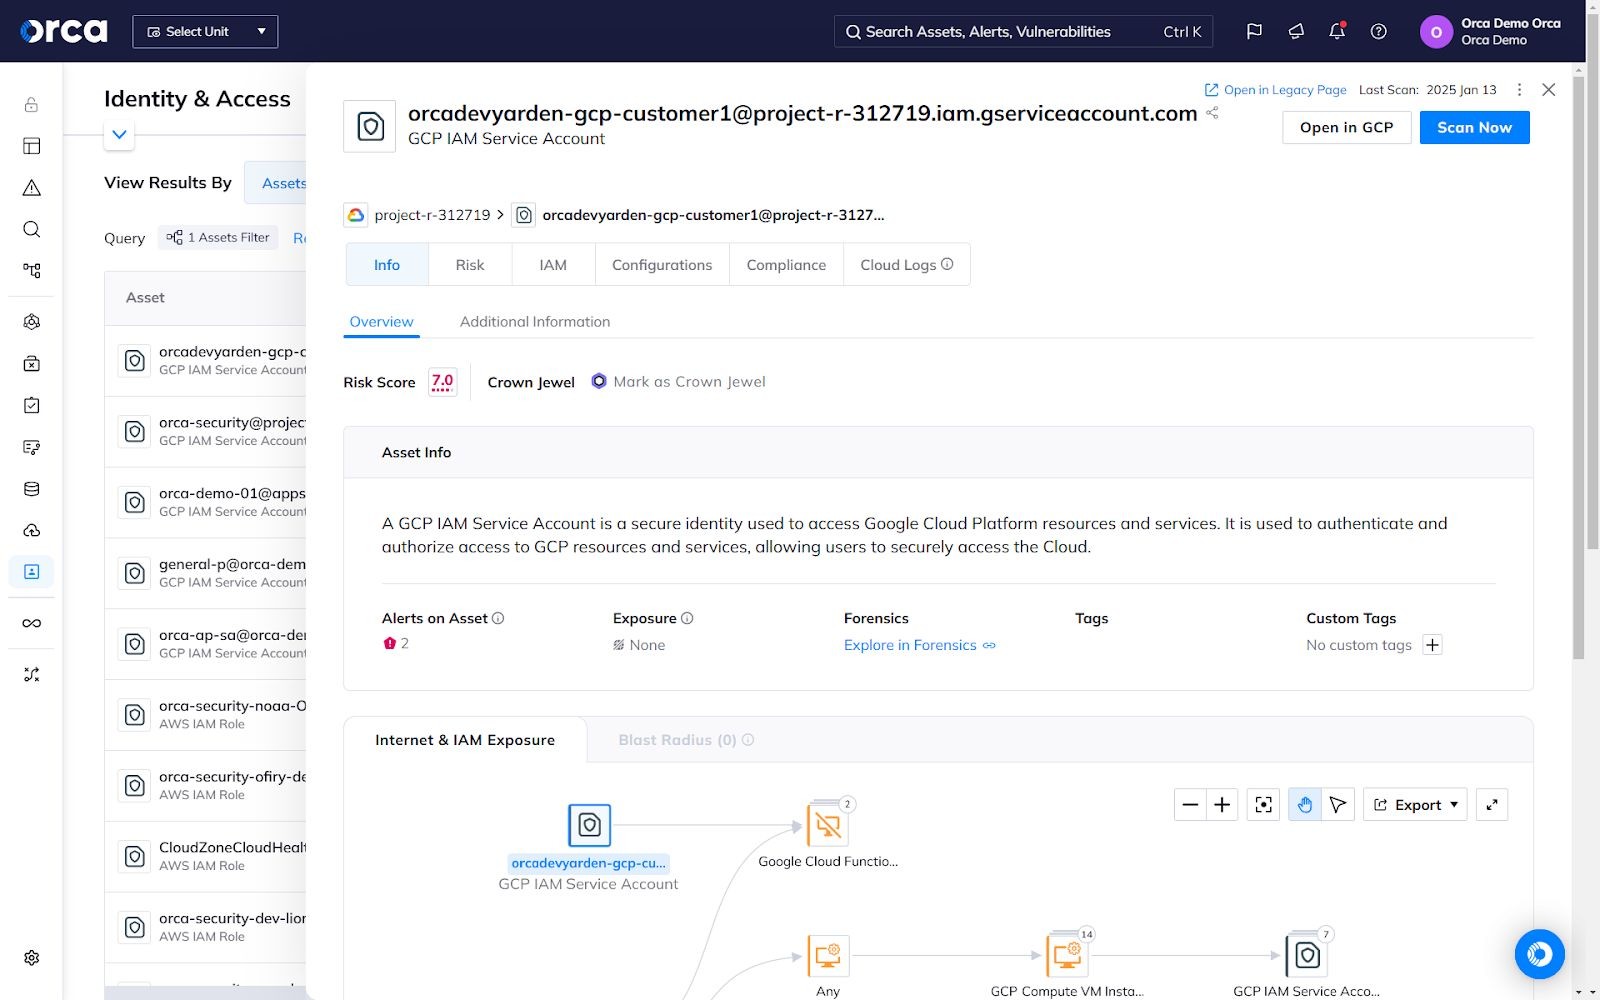Select orca-demo-01@apps service account row

click(x=206, y=502)
